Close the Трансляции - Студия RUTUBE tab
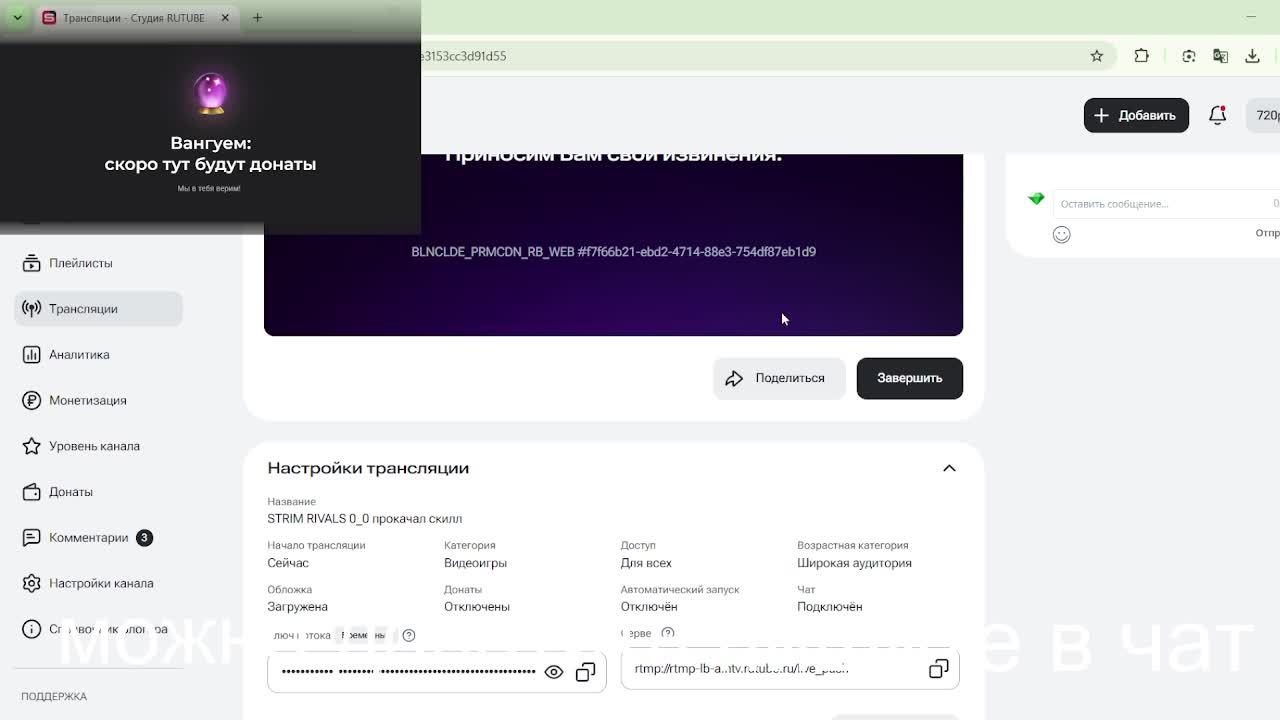The image size is (1280, 720). tap(225, 18)
